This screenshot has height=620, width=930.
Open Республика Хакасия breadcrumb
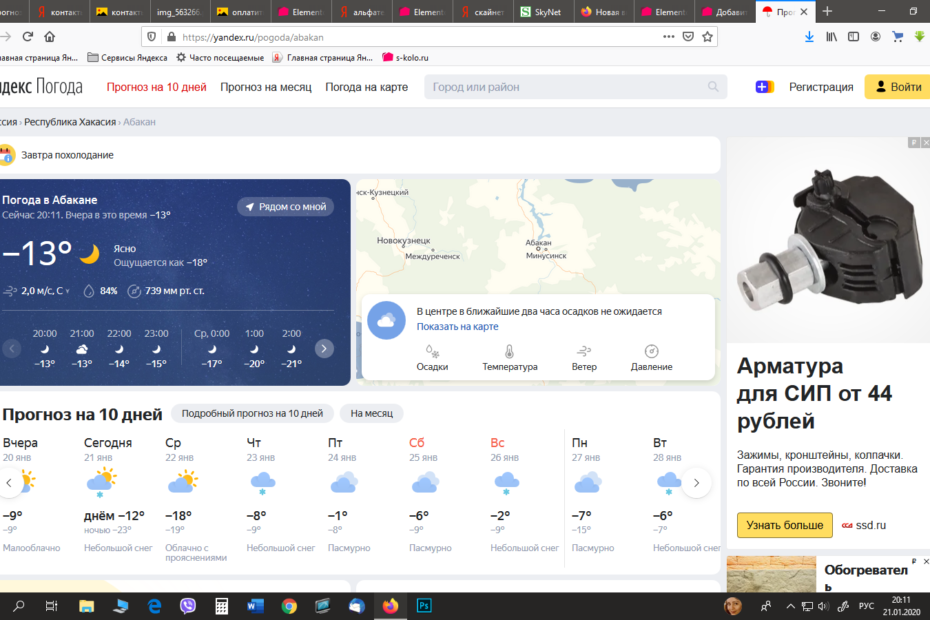coord(70,122)
